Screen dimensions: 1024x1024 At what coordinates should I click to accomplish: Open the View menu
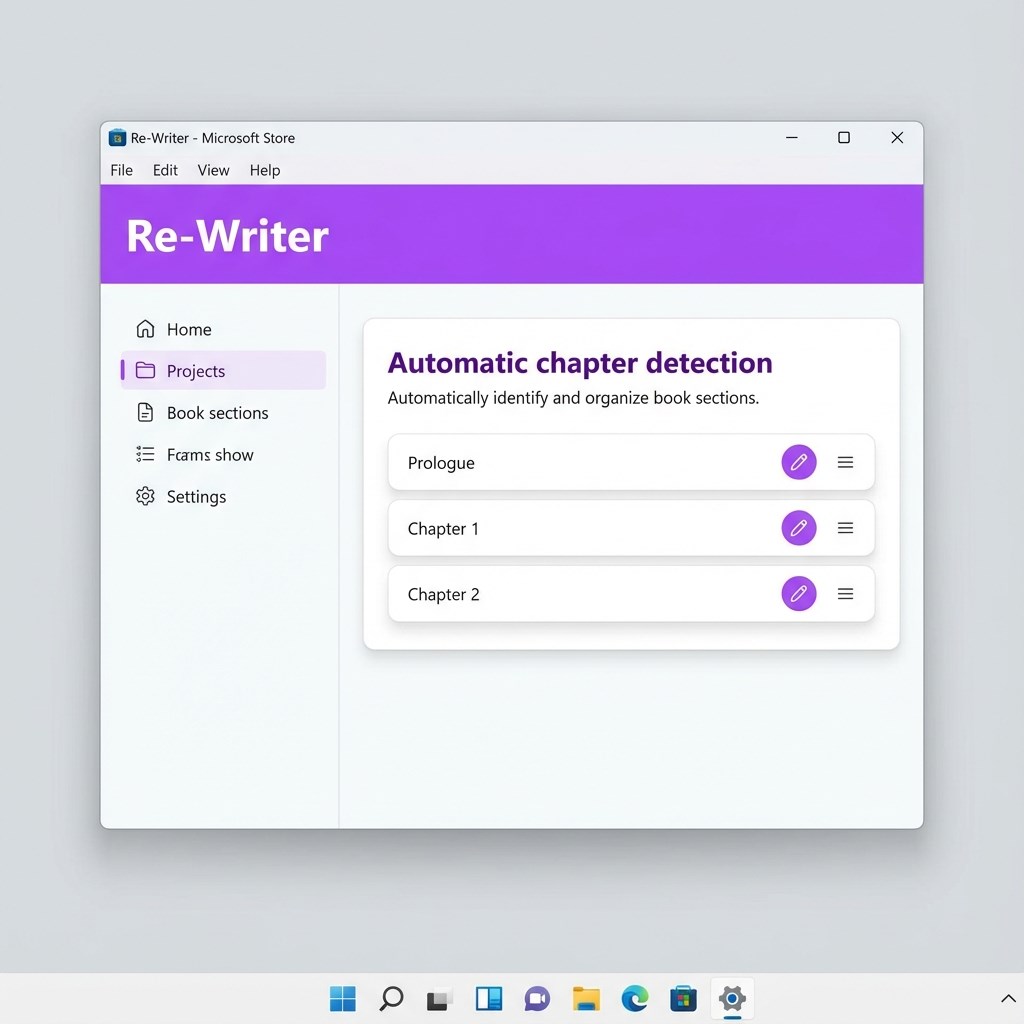(213, 170)
